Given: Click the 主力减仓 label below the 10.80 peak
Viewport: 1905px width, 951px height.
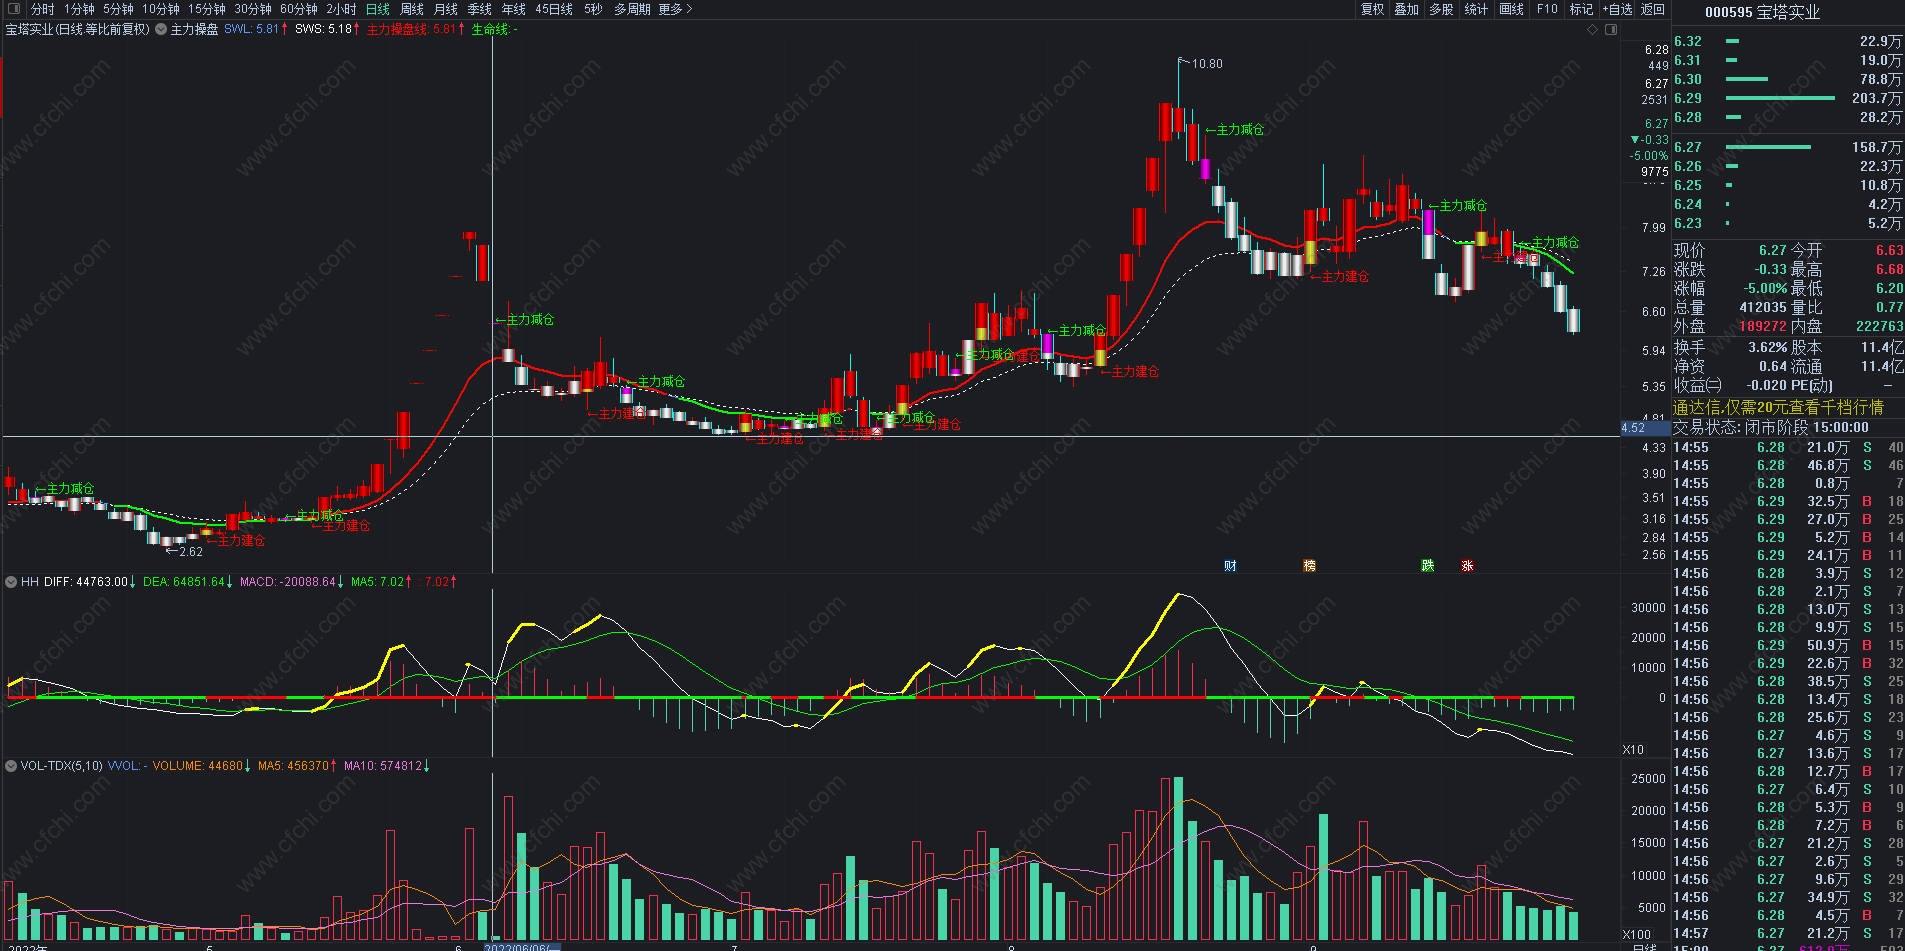Looking at the screenshot, I should tap(1235, 130).
